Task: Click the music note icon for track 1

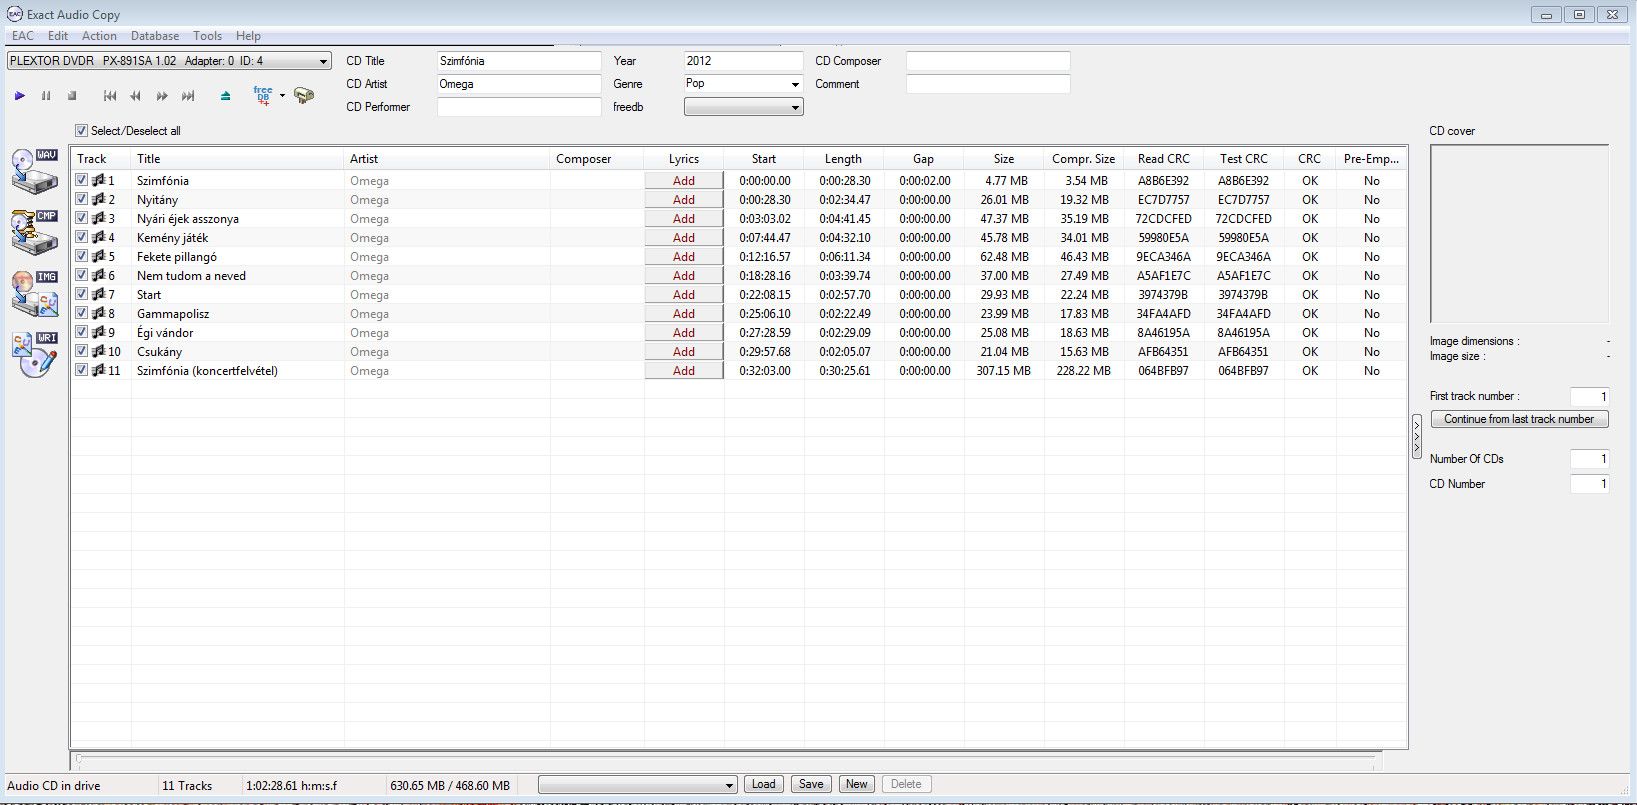Action: click(98, 181)
